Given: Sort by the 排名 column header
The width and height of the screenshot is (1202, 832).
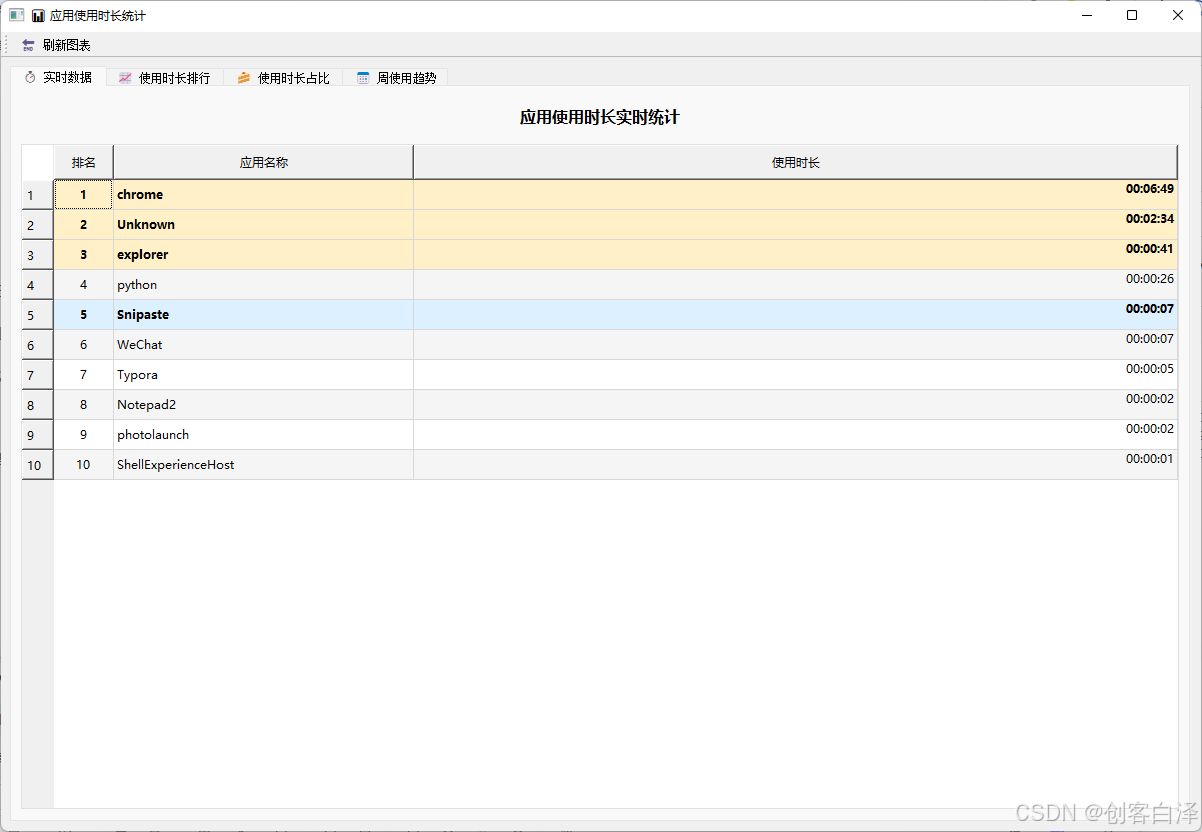Looking at the screenshot, I should point(84,162).
